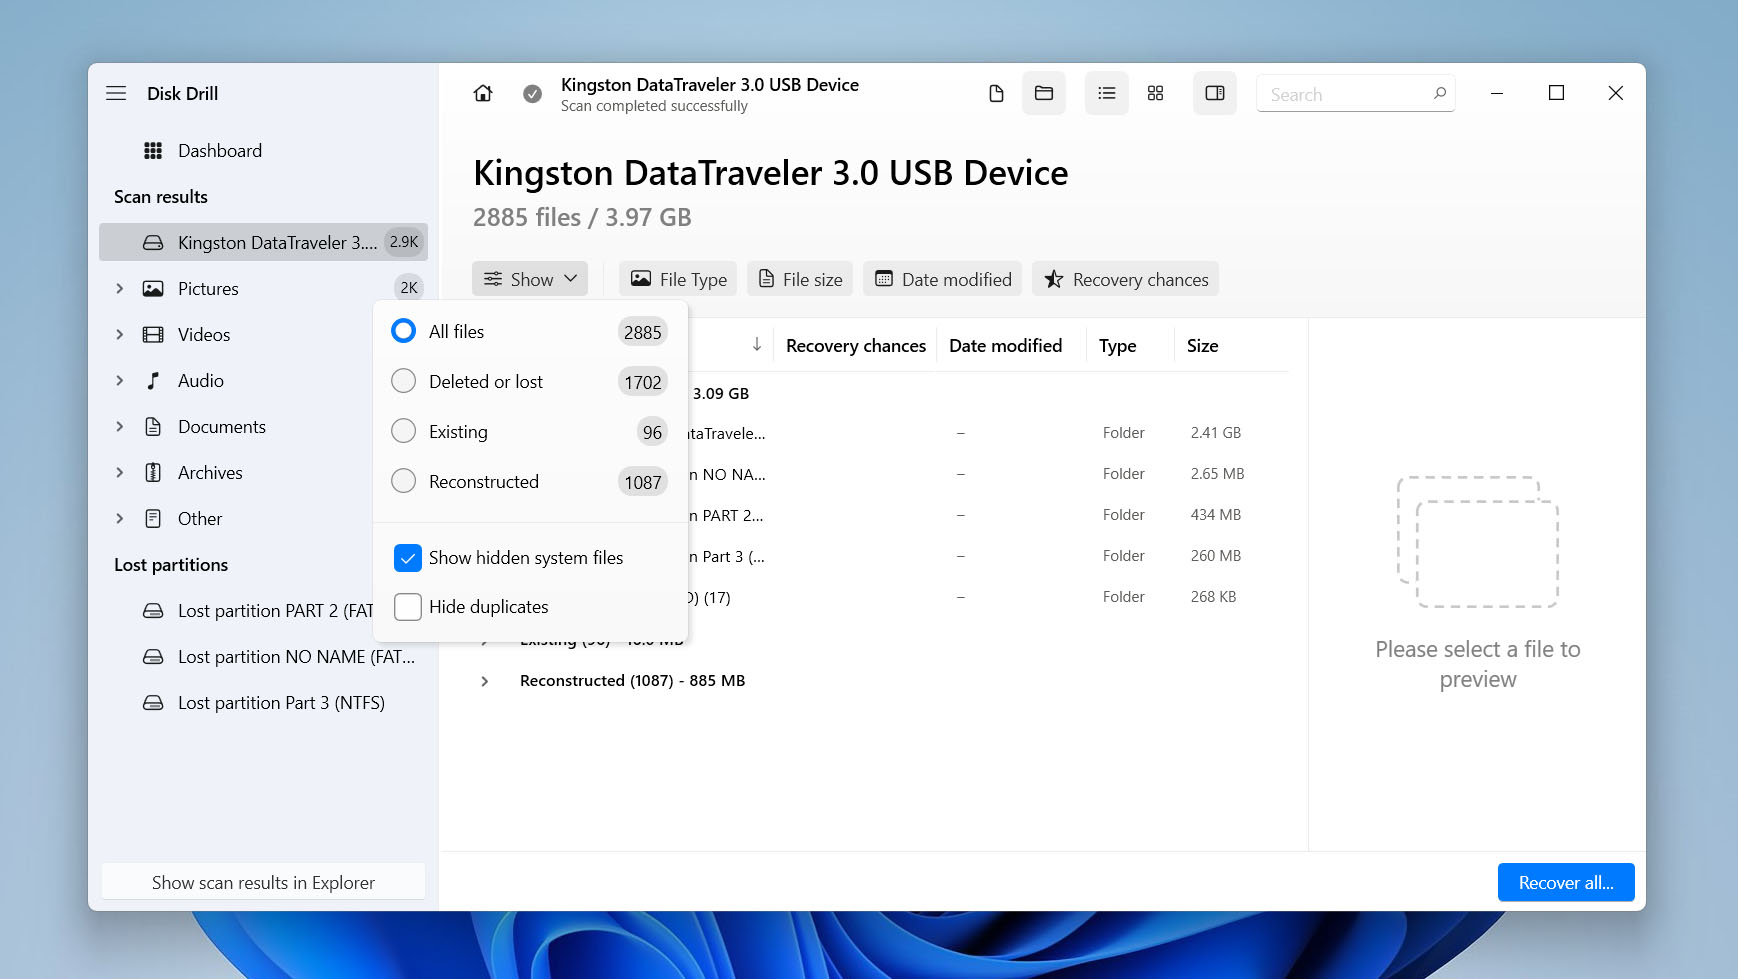Expand Pictures tree chevron

[x=120, y=289]
